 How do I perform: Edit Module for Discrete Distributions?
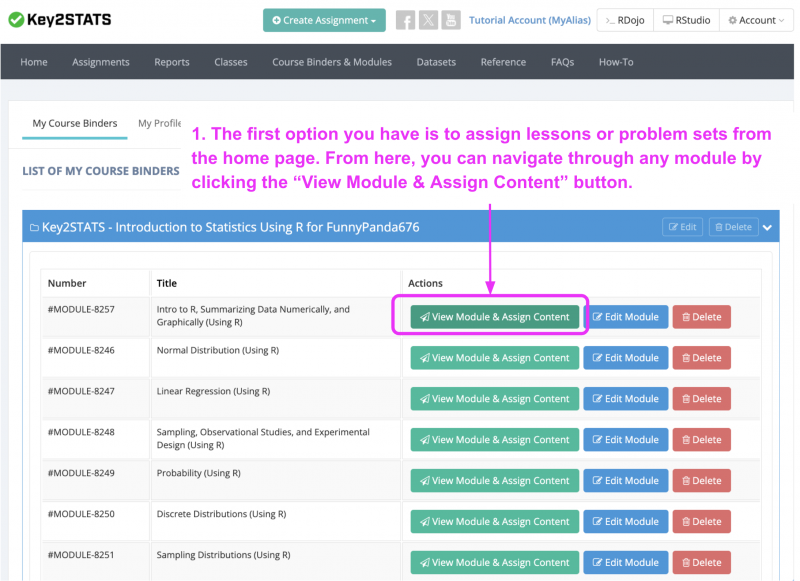click(626, 522)
